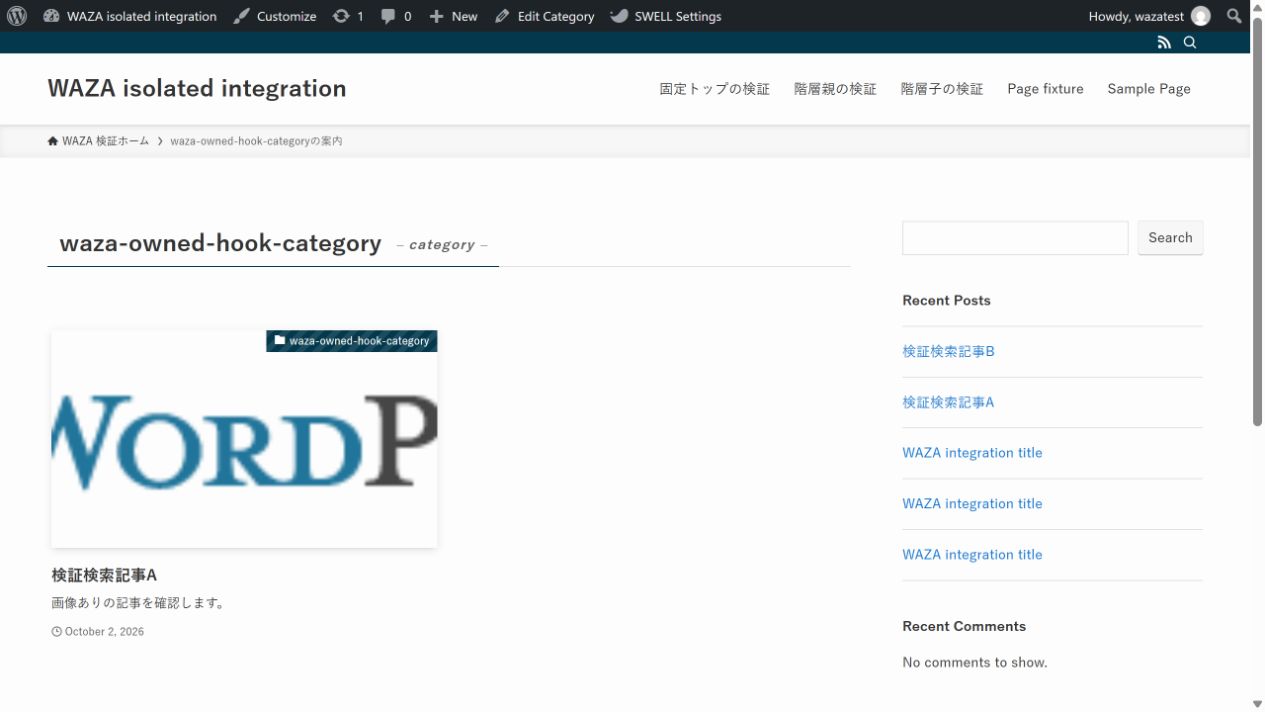Click the breadcrumb home icon

(x=53, y=141)
